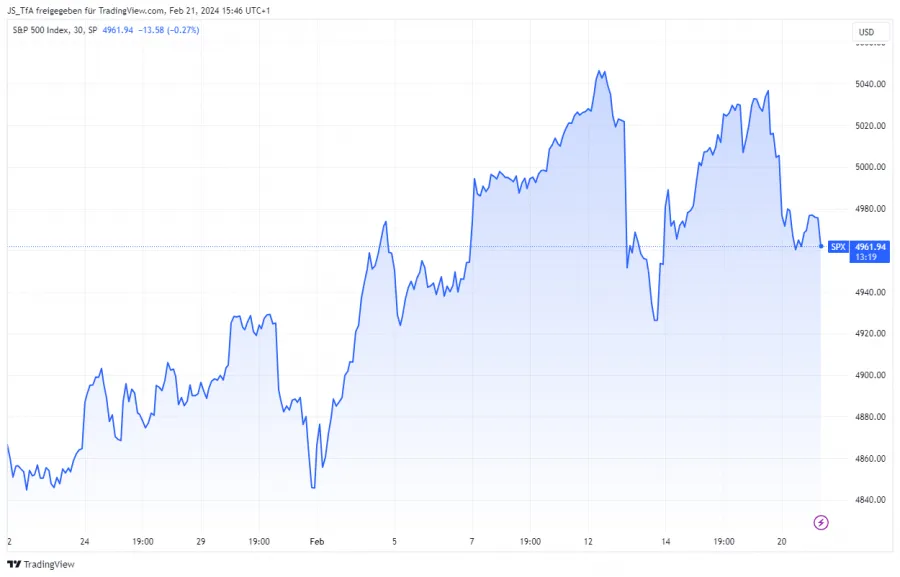Click the Feb label on the time axis

click(x=317, y=541)
